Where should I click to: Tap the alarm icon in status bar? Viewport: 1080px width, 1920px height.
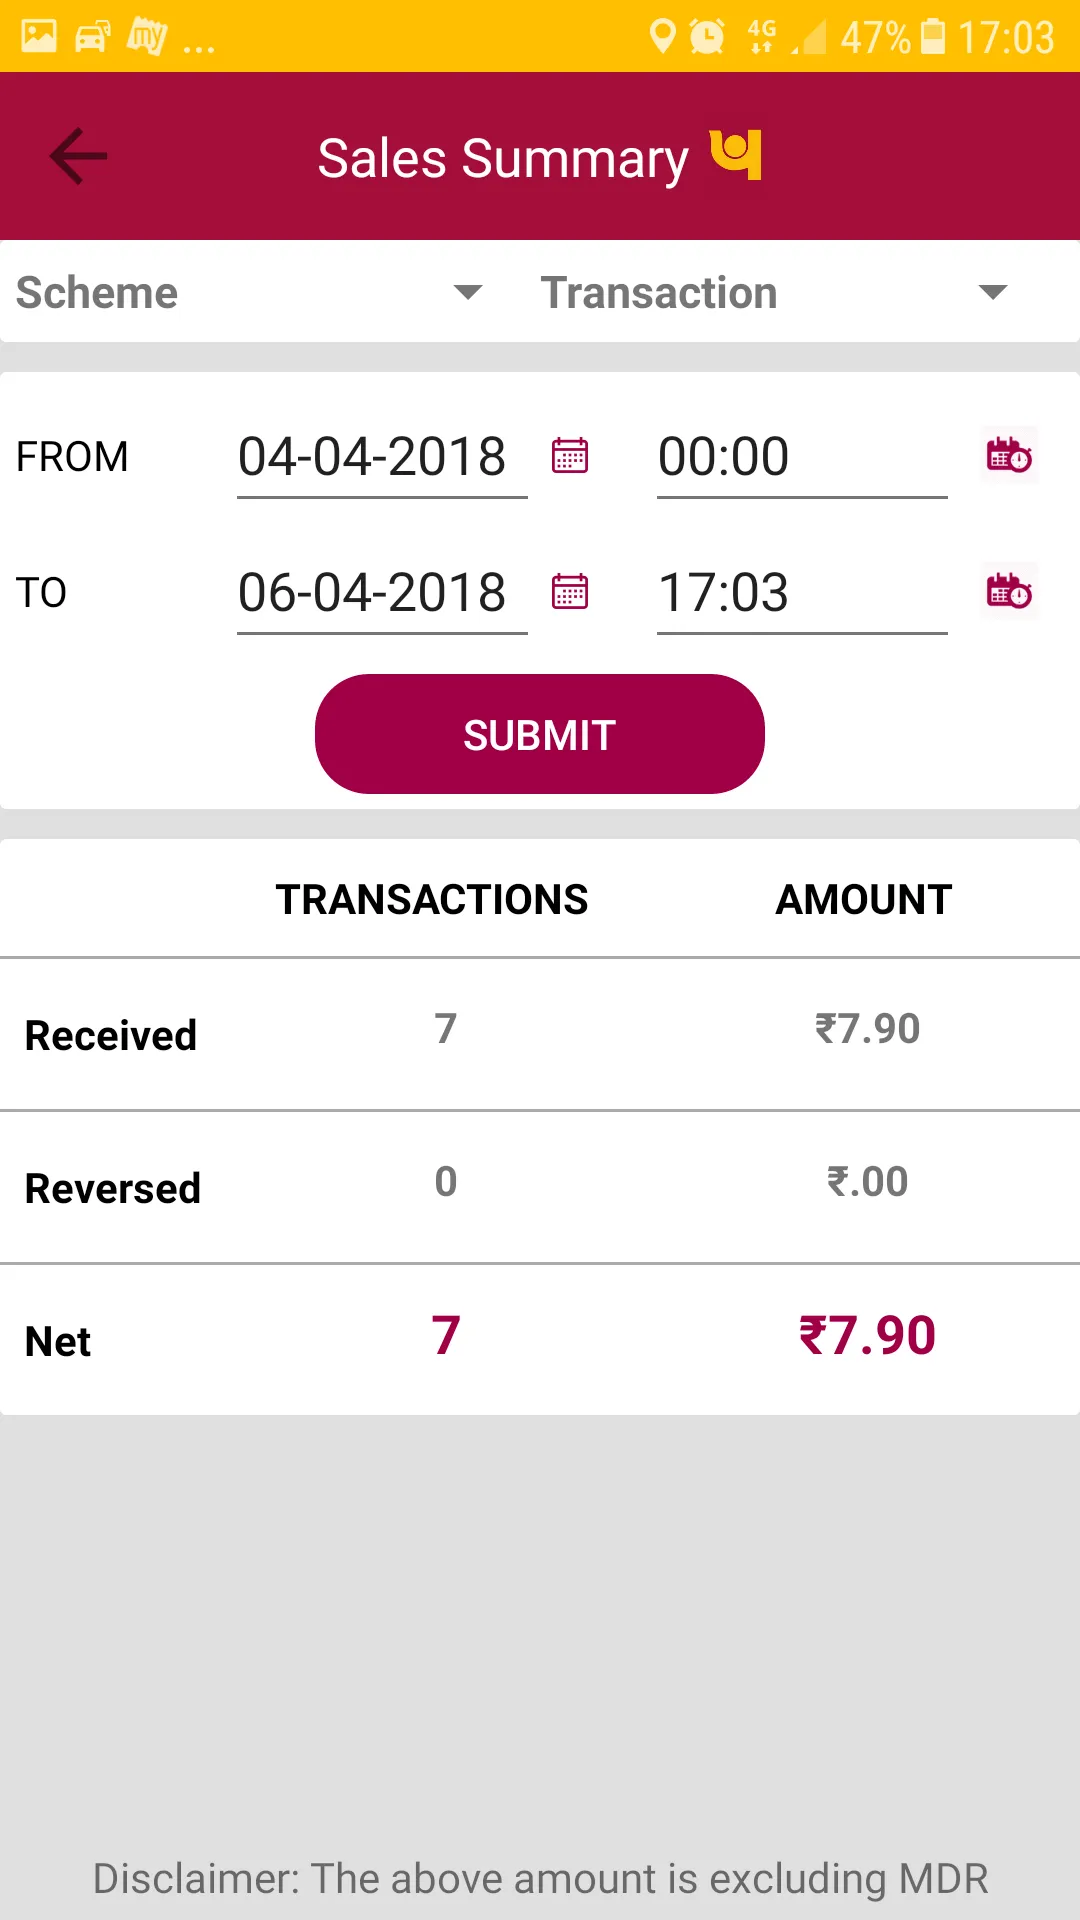[x=707, y=37]
